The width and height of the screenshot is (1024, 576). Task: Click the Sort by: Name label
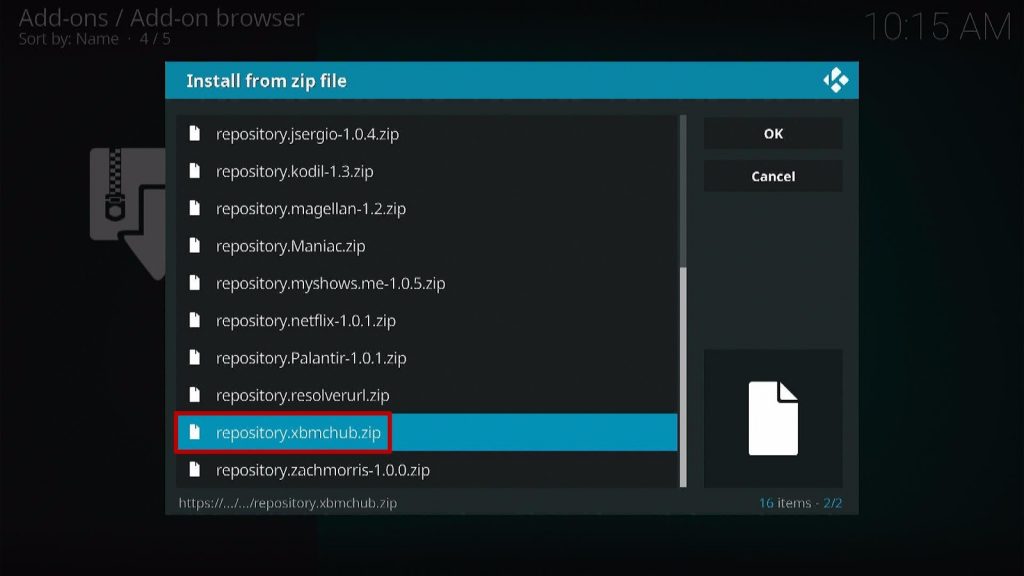pos(69,39)
